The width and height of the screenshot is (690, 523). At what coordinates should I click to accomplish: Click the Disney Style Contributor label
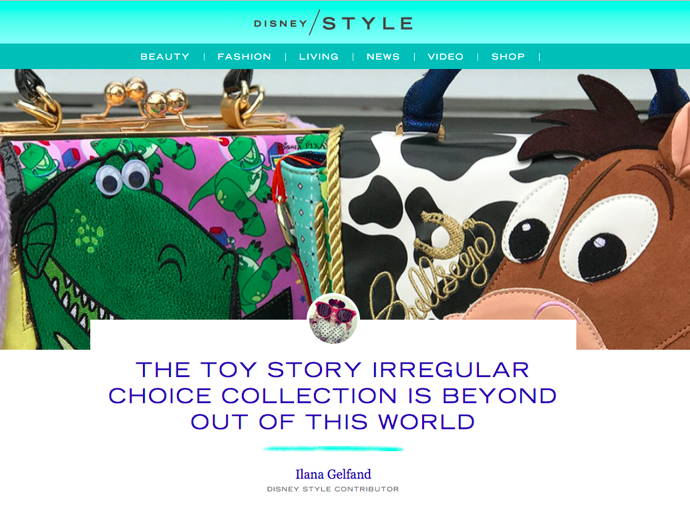pos(333,489)
